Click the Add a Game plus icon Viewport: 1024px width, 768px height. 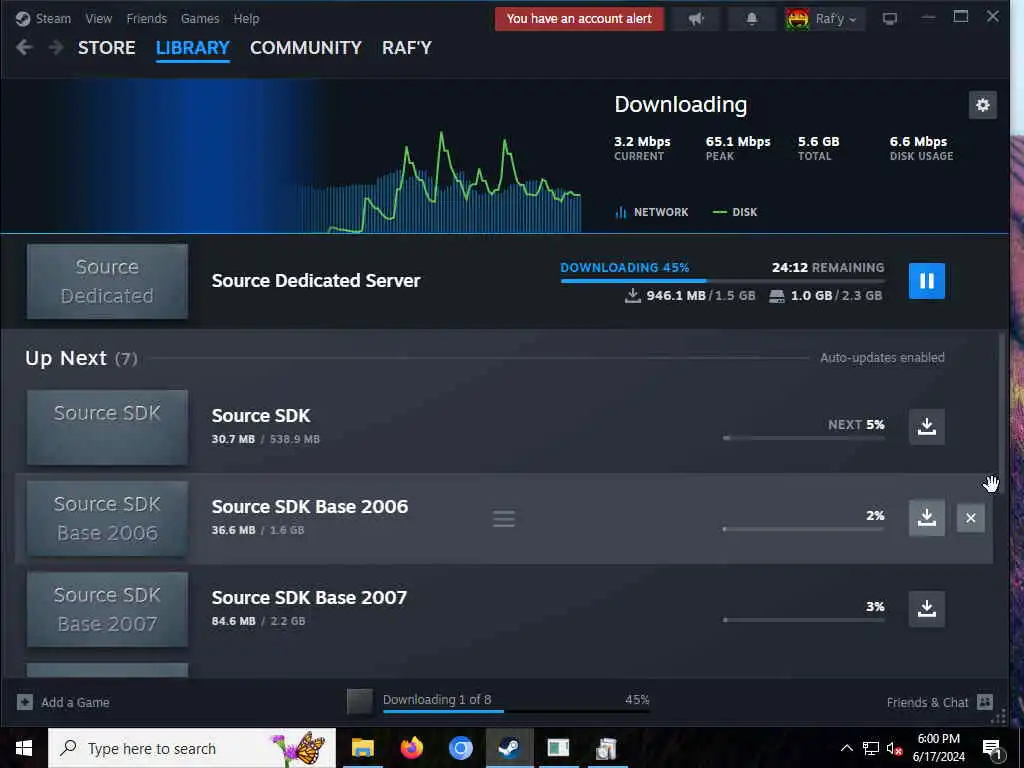(x=25, y=703)
